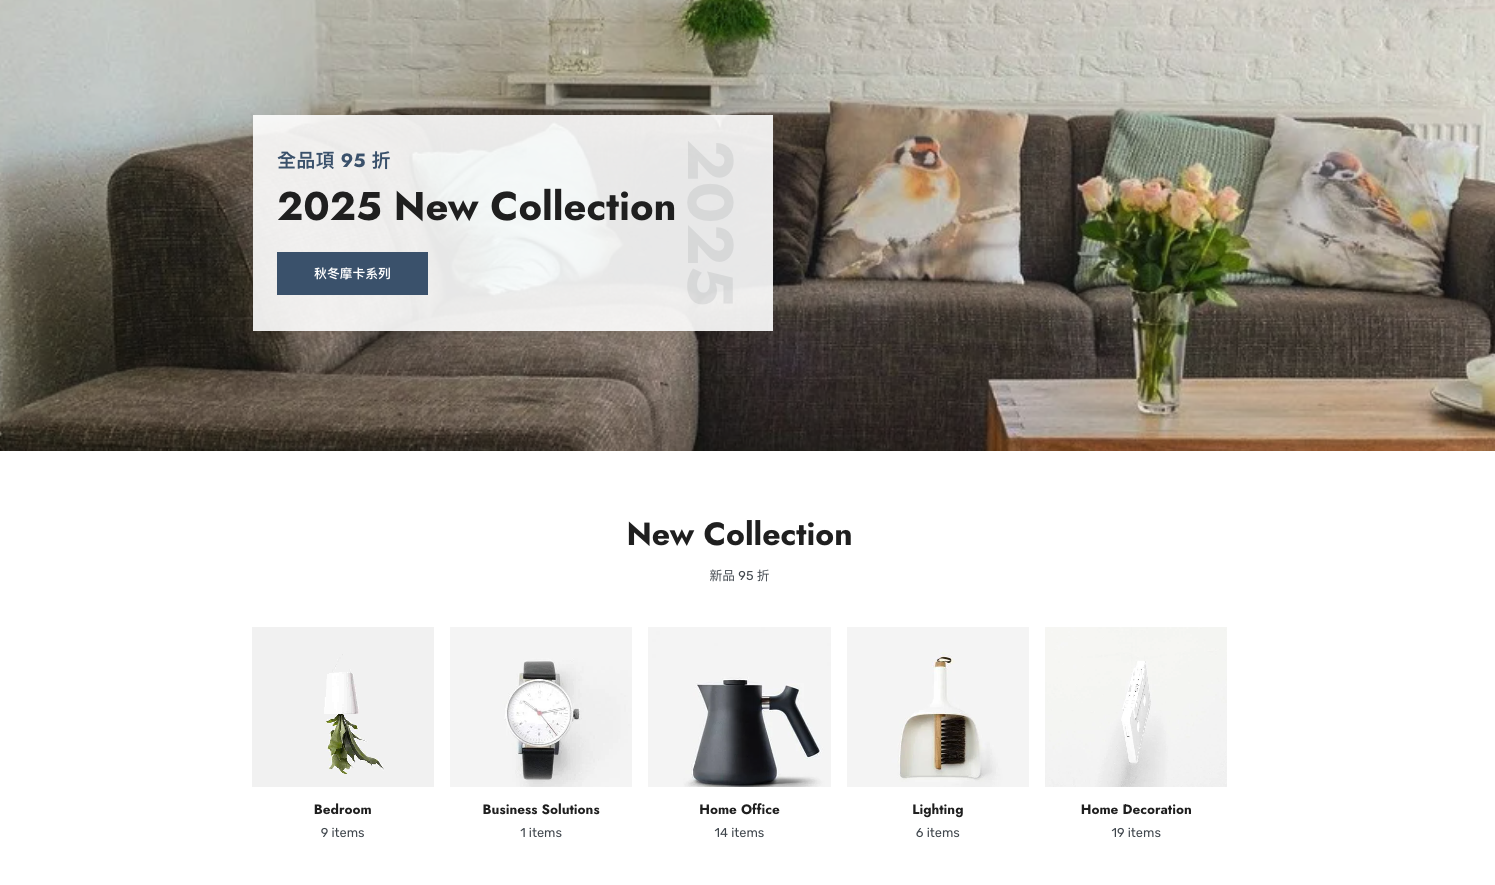Click the 9 items count under Bedroom
The image size is (1495, 885).
pyautogui.click(x=343, y=832)
